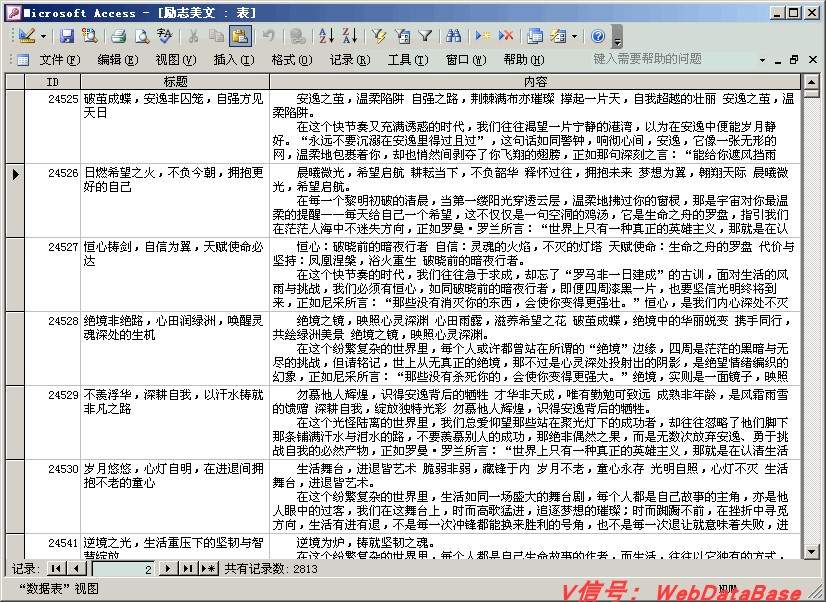Click title cell 破茧成蝶，安逸非囚笼

(175, 126)
